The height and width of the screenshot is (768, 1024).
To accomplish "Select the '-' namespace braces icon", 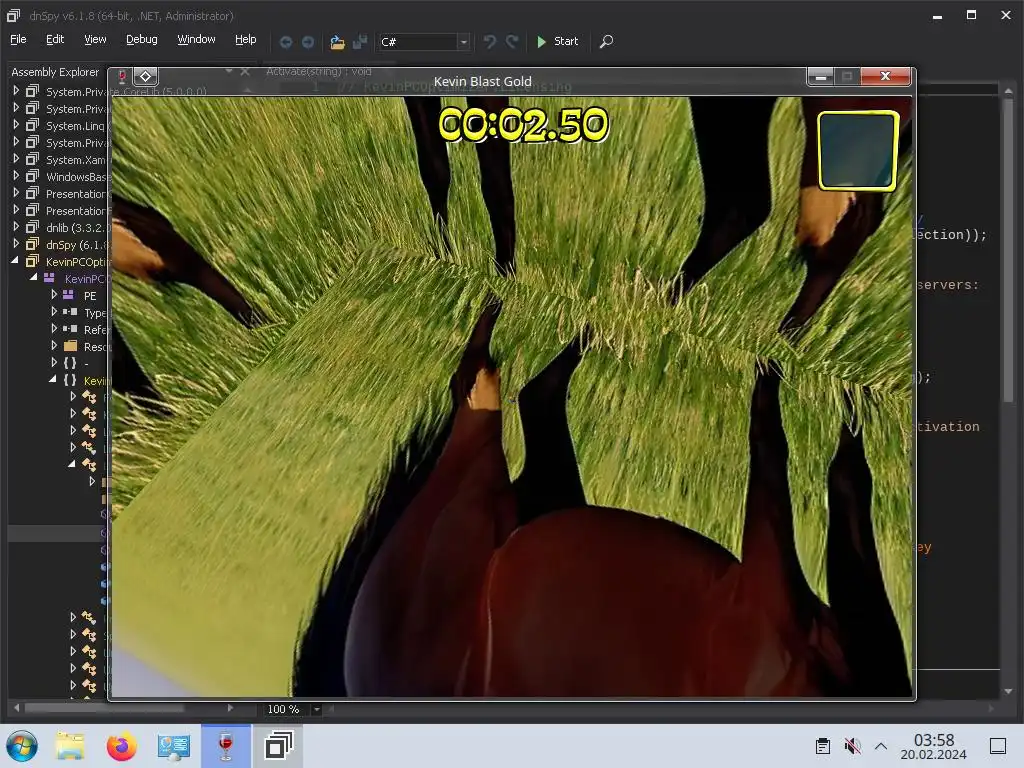I will click(70, 363).
